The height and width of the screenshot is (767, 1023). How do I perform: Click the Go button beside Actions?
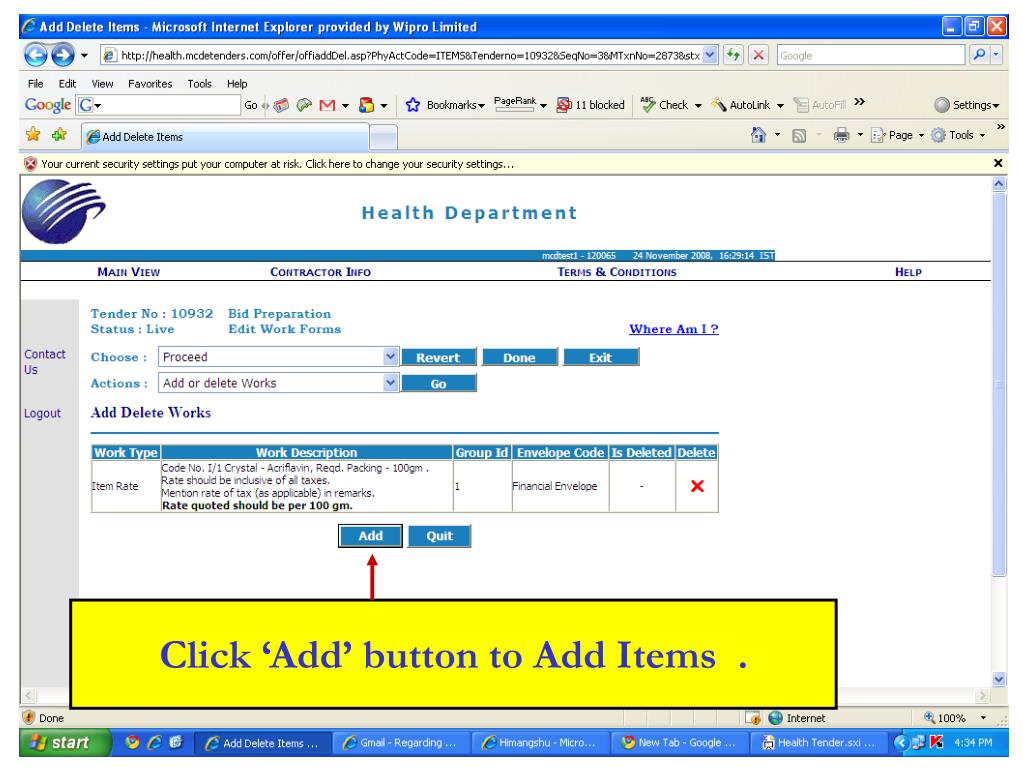pos(438,384)
